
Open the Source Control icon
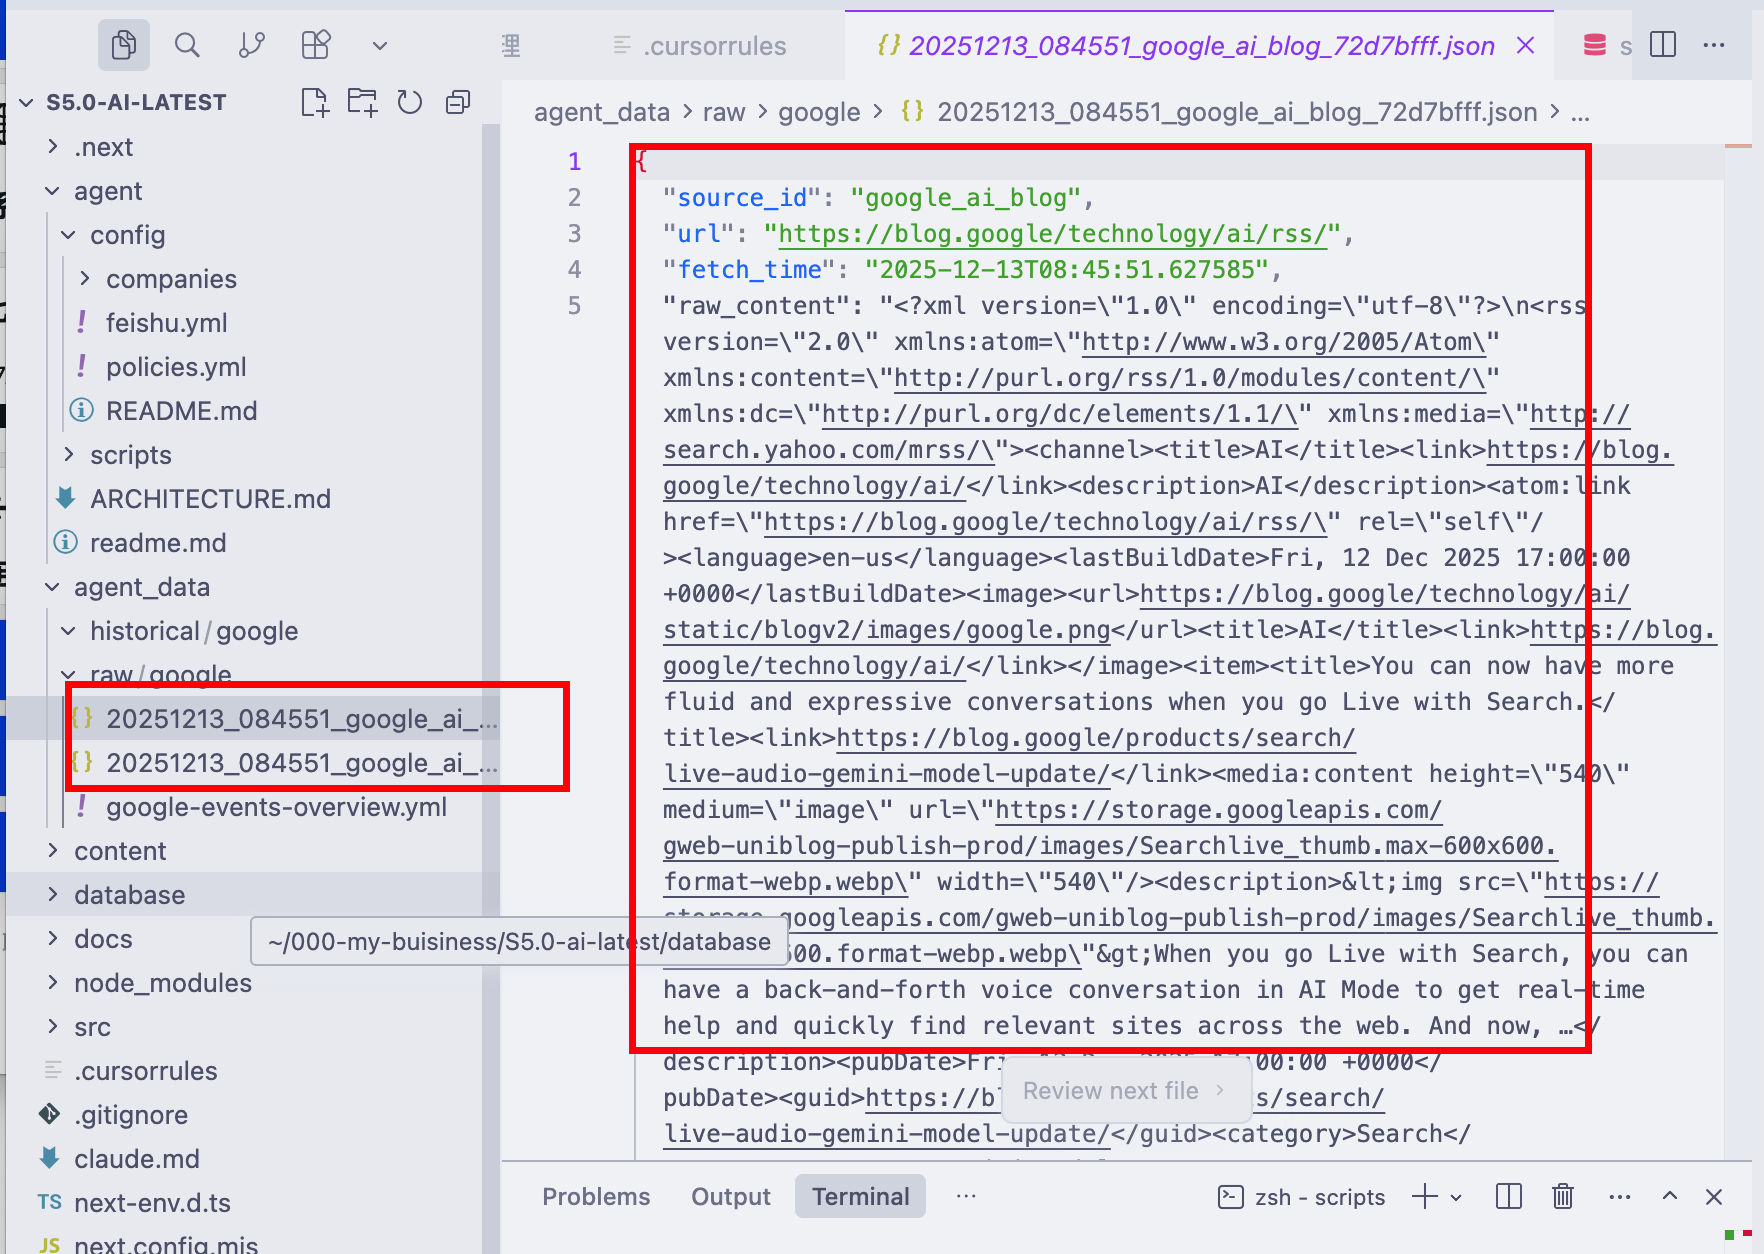point(252,45)
